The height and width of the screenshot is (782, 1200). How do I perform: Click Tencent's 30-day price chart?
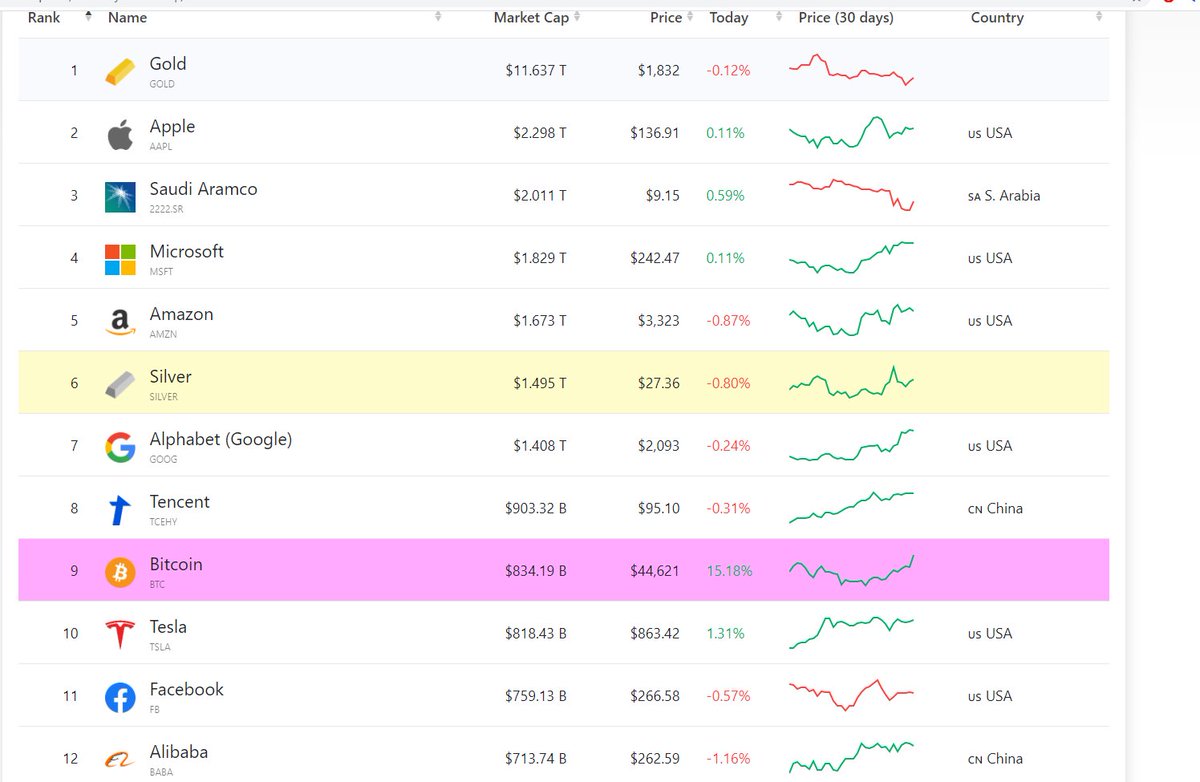pos(851,508)
